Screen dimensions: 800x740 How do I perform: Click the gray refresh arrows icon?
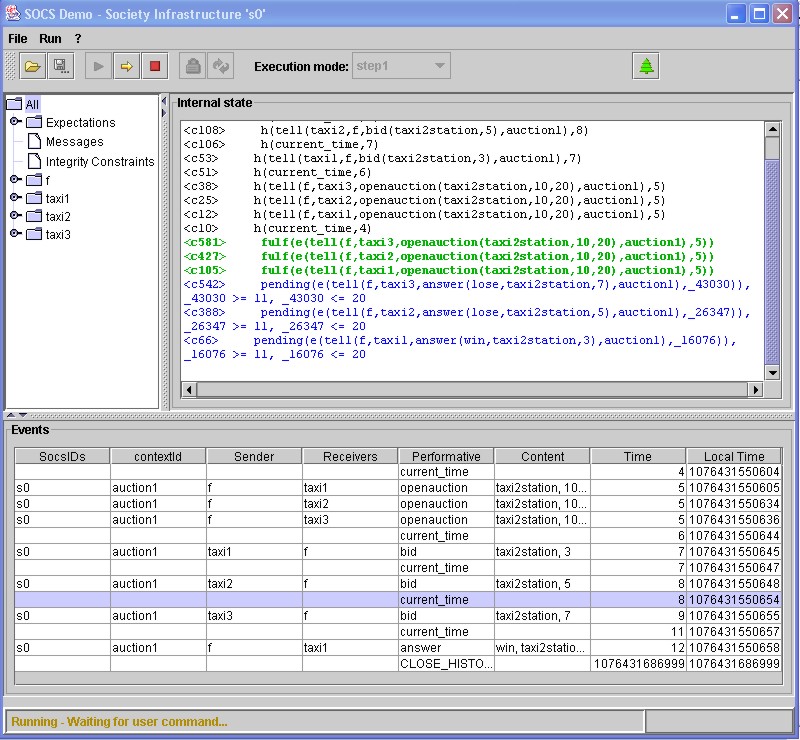tap(221, 67)
